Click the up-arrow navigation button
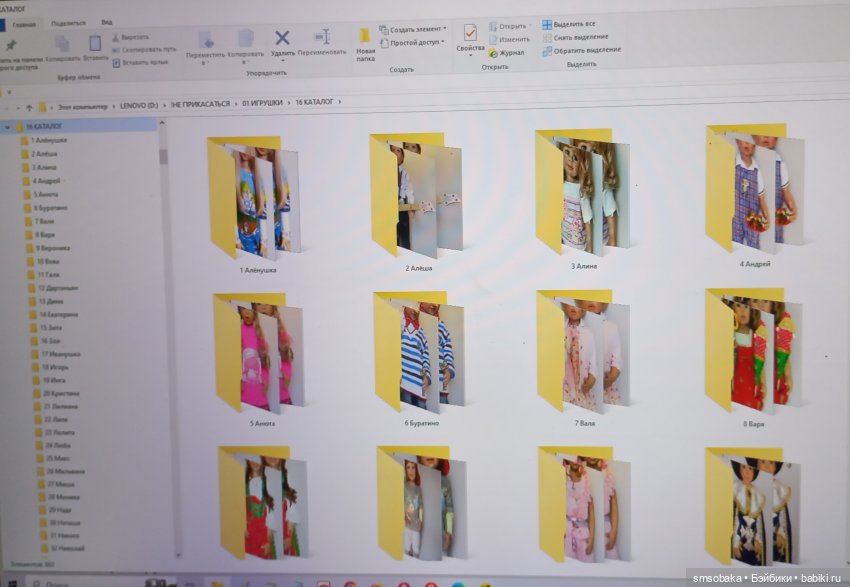 29,104
